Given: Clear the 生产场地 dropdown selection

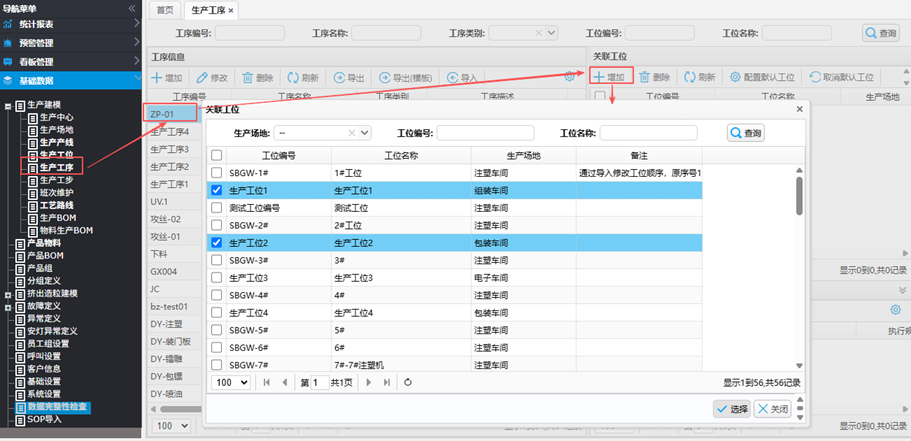Looking at the screenshot, I should click(352, 133).
